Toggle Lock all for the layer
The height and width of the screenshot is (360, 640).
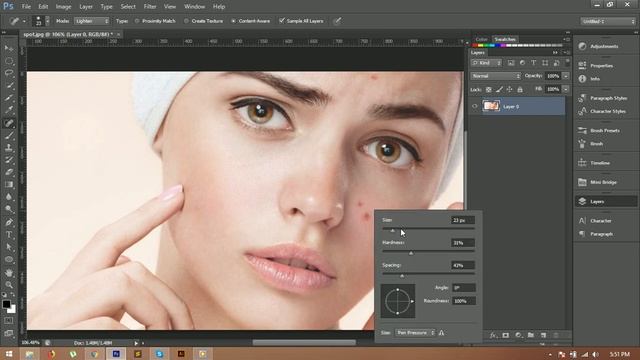pyautogui.click(x=520, y=89)
